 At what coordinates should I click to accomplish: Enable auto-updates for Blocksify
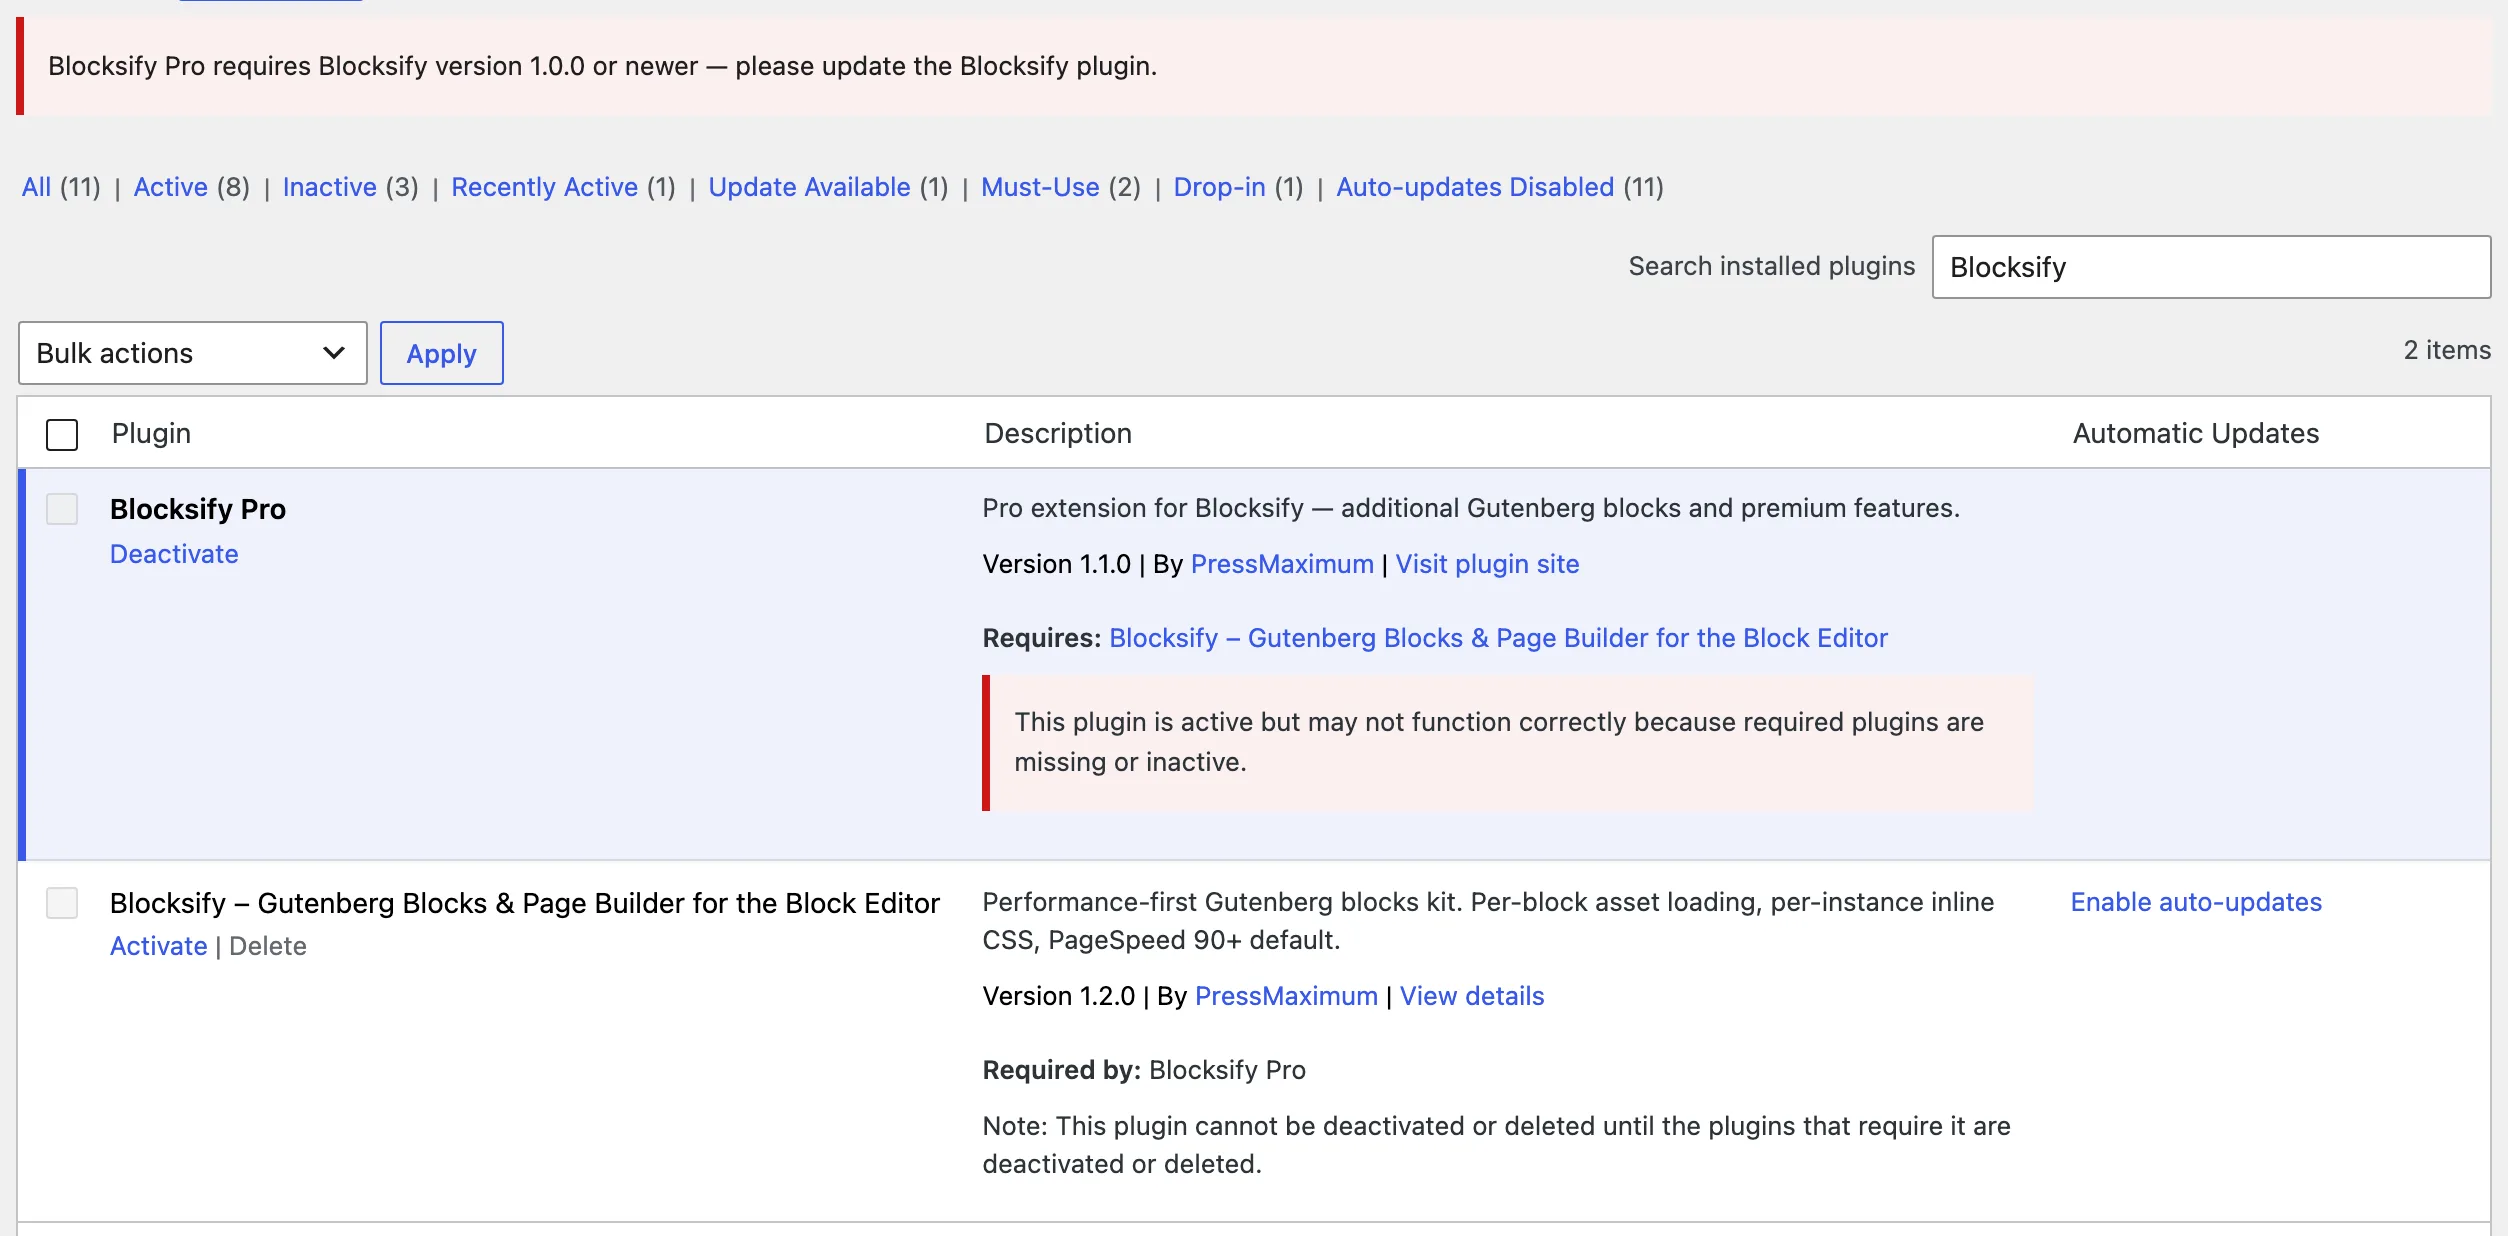2196,902
